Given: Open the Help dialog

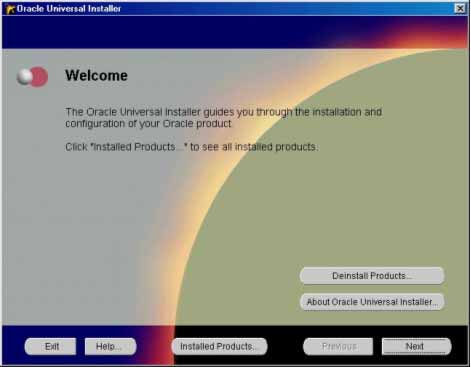Looking at the screenshot, I should click(x=110, y=346).
